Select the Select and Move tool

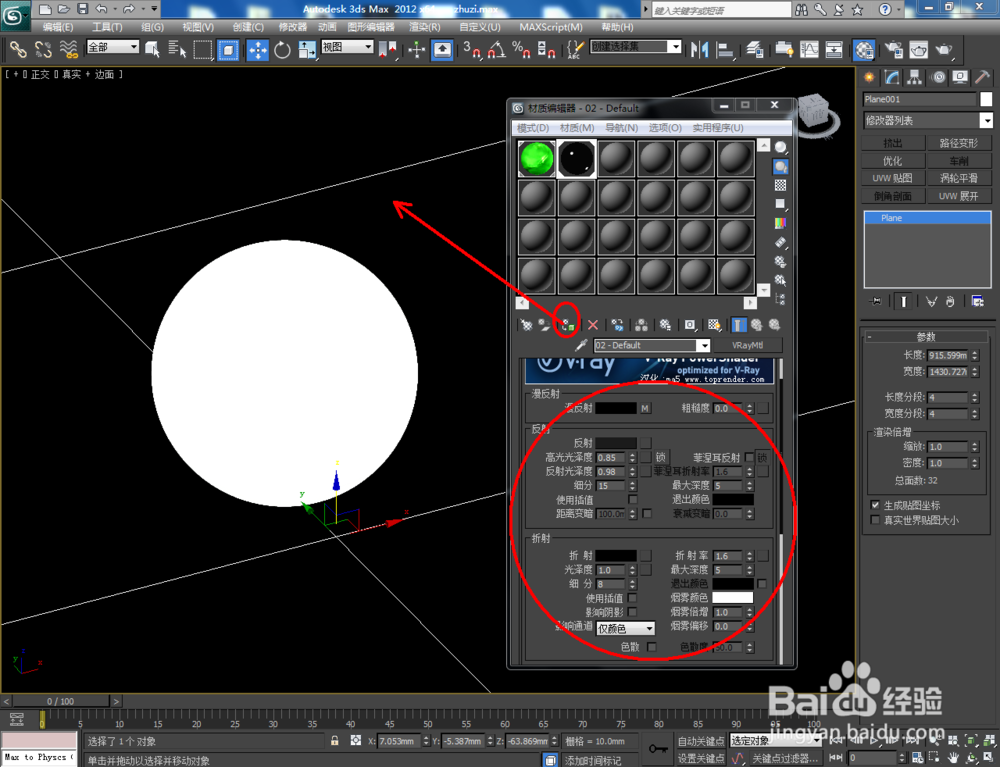258,49
